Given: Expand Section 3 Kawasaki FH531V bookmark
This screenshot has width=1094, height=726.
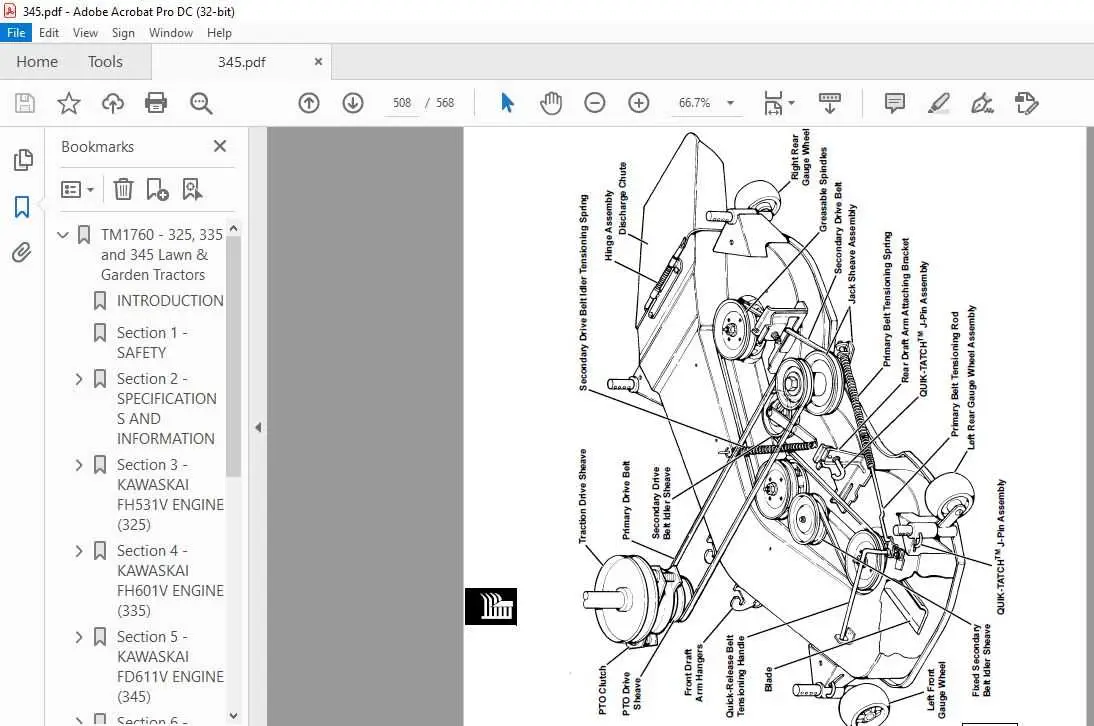Looking at the screenshot, I should (x=79, y=464).
